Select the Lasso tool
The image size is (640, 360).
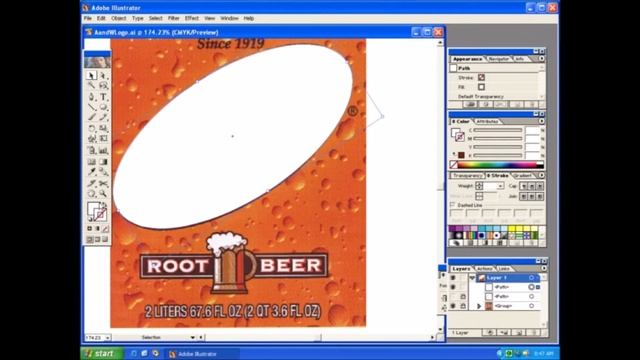point(103,86)
